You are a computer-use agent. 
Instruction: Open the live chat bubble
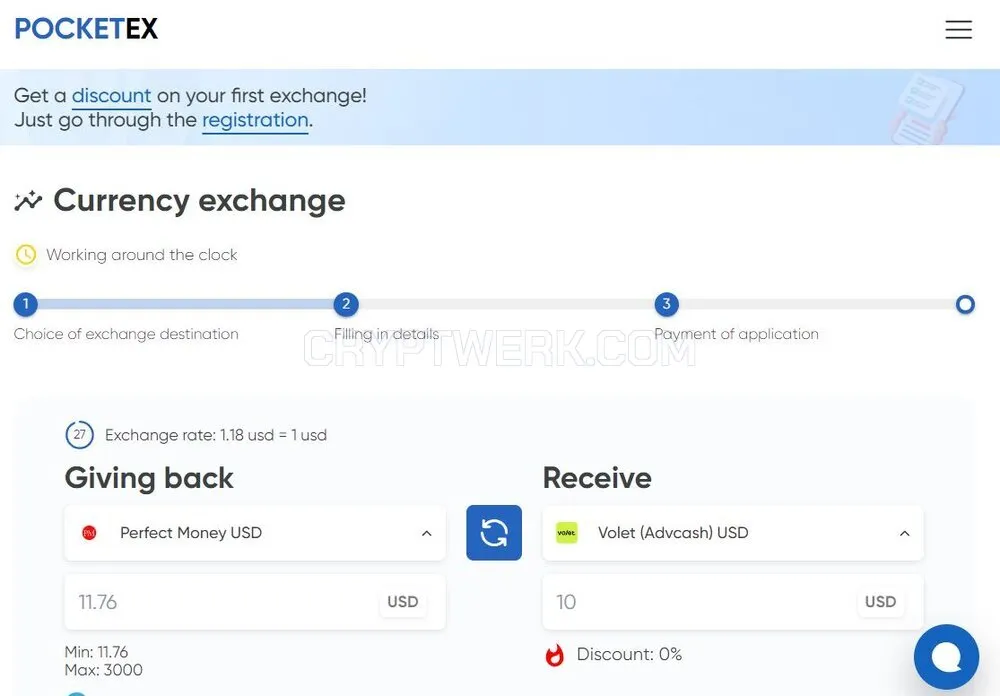click(946, 656)
